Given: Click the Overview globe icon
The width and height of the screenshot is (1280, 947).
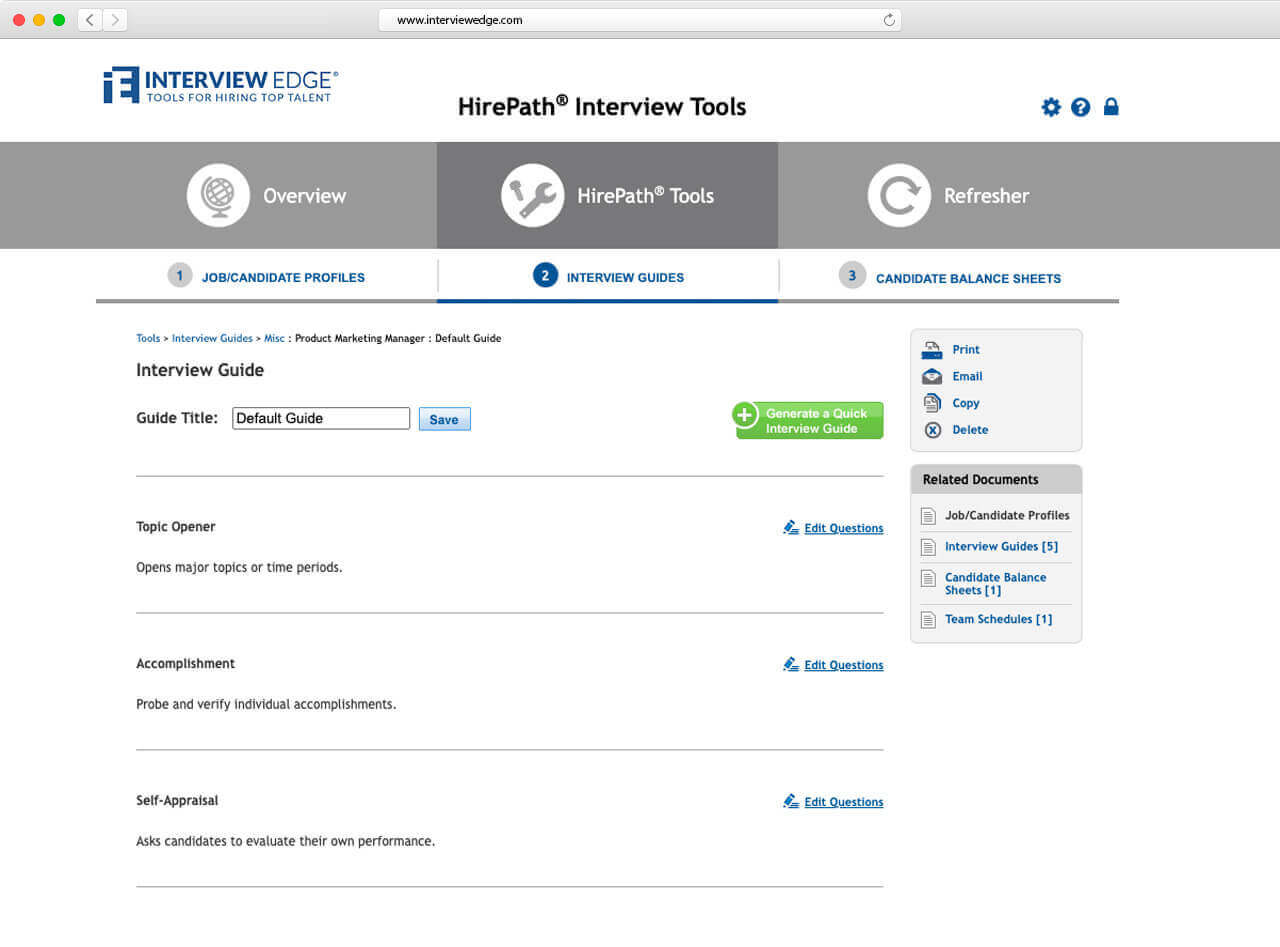Looking at the screenshot, I should pyautogui.click(x=218, y=195).
